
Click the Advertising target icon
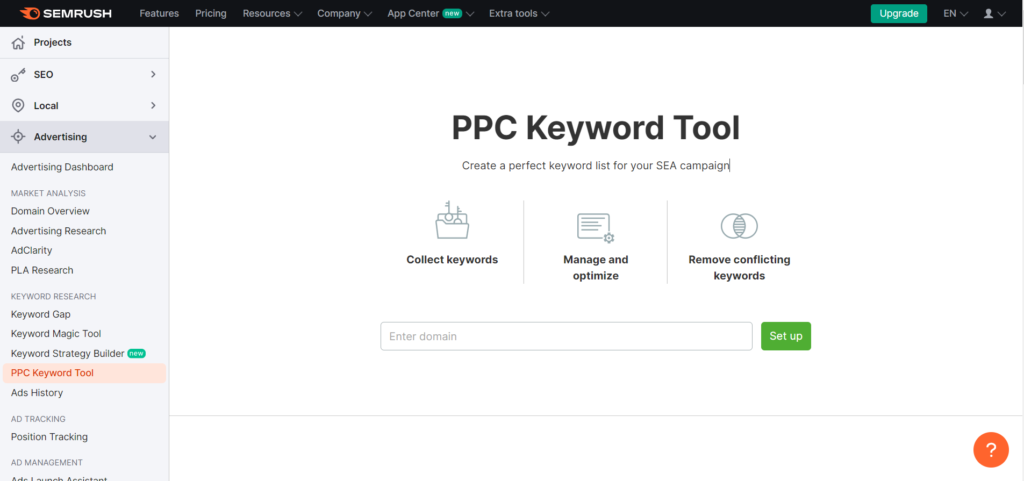pyautogui.click(x=18, y=137)
